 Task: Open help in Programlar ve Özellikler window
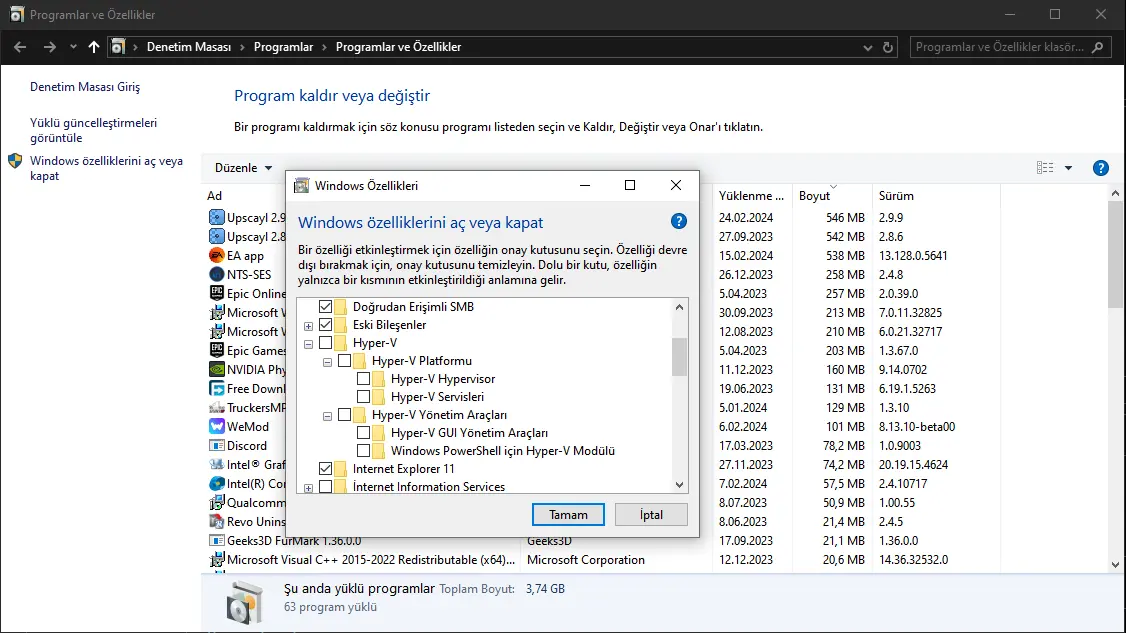[1100, 168]
